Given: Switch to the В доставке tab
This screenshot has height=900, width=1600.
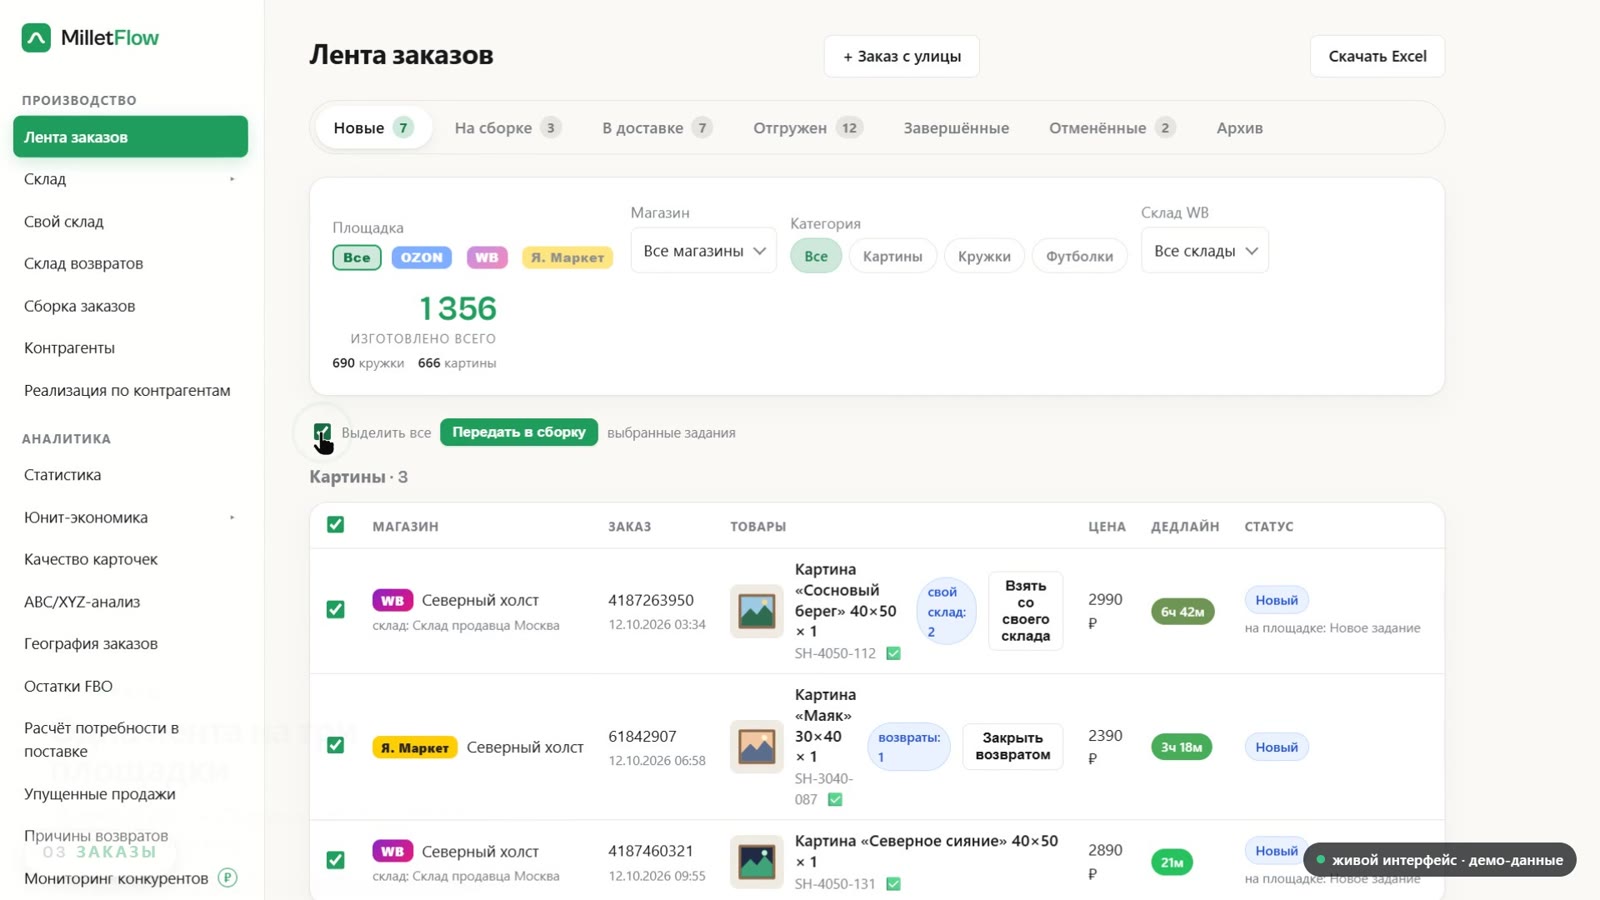Looking at the screenshot, I should (x=657, y=128).
